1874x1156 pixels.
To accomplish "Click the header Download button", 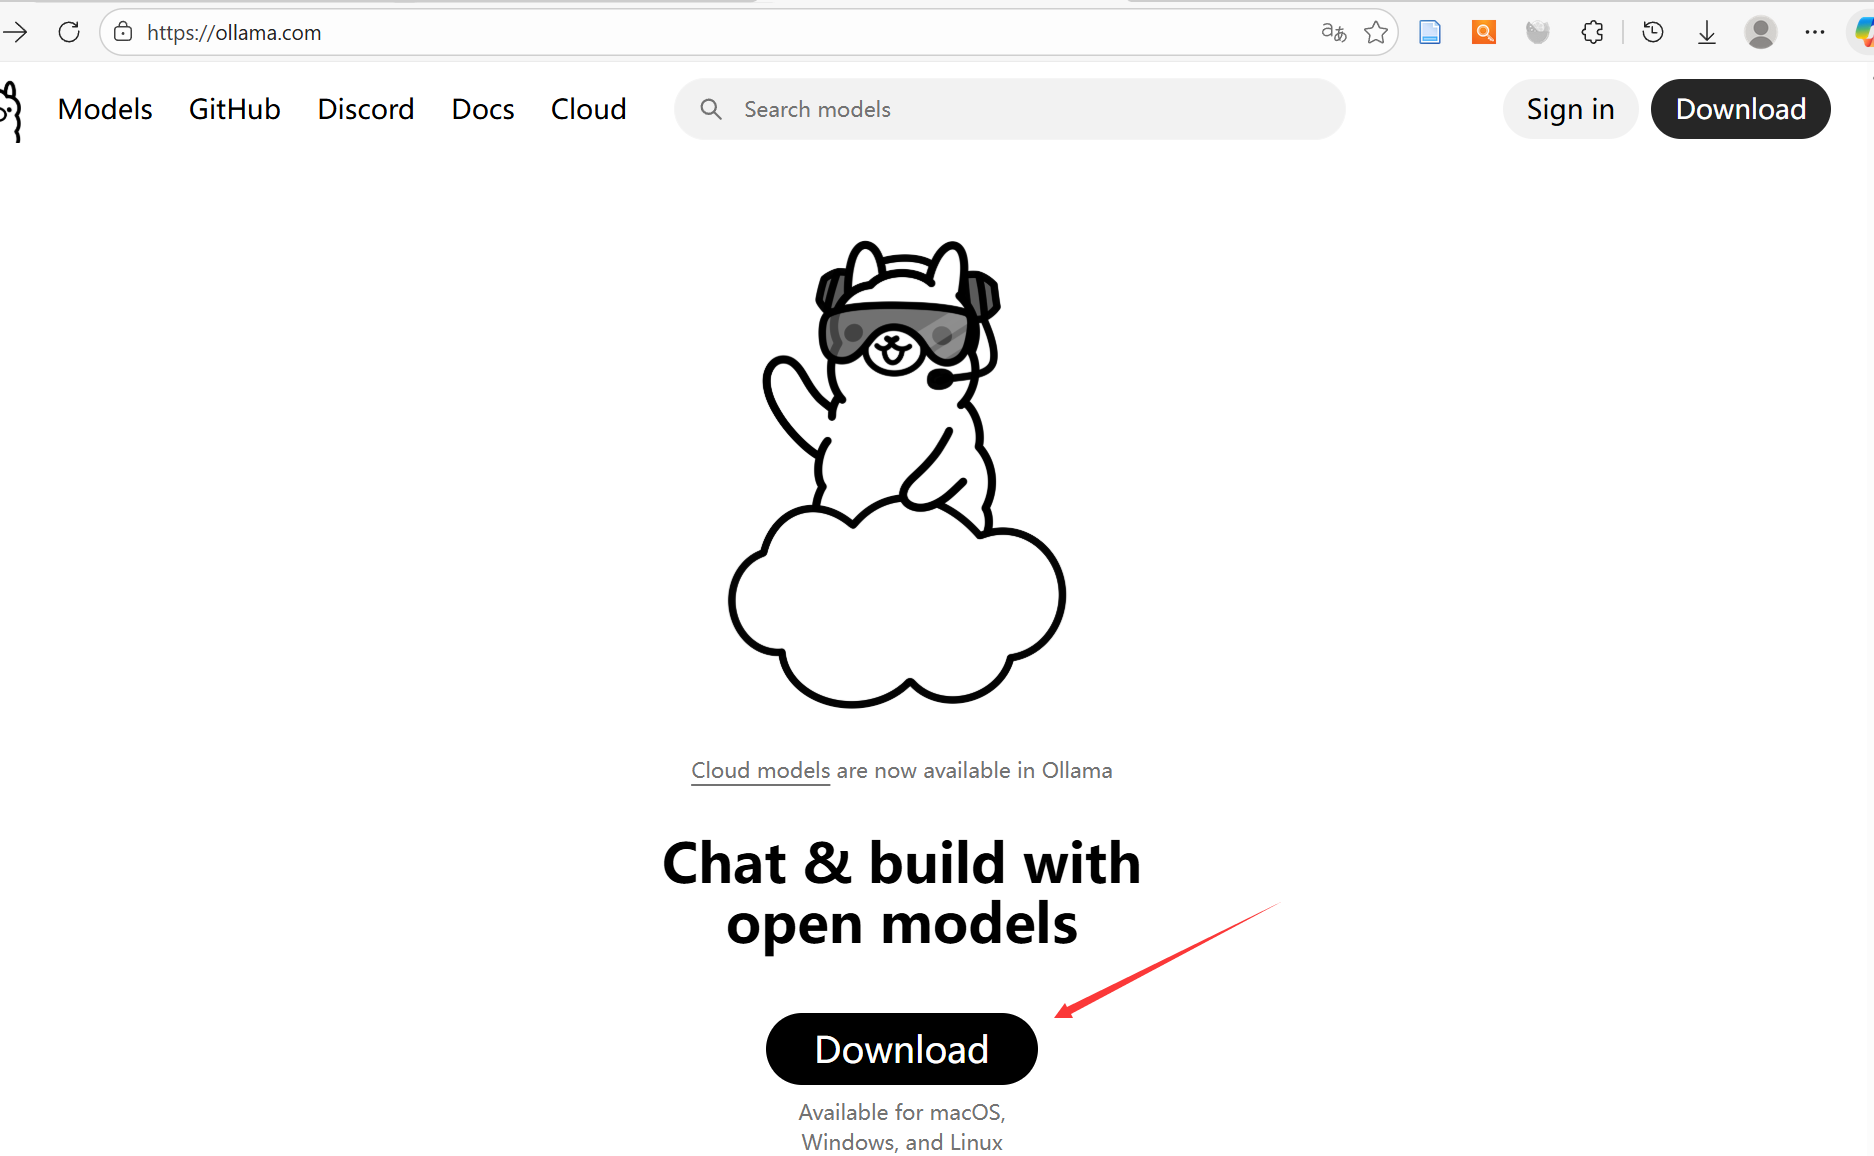I will 1740,109.
